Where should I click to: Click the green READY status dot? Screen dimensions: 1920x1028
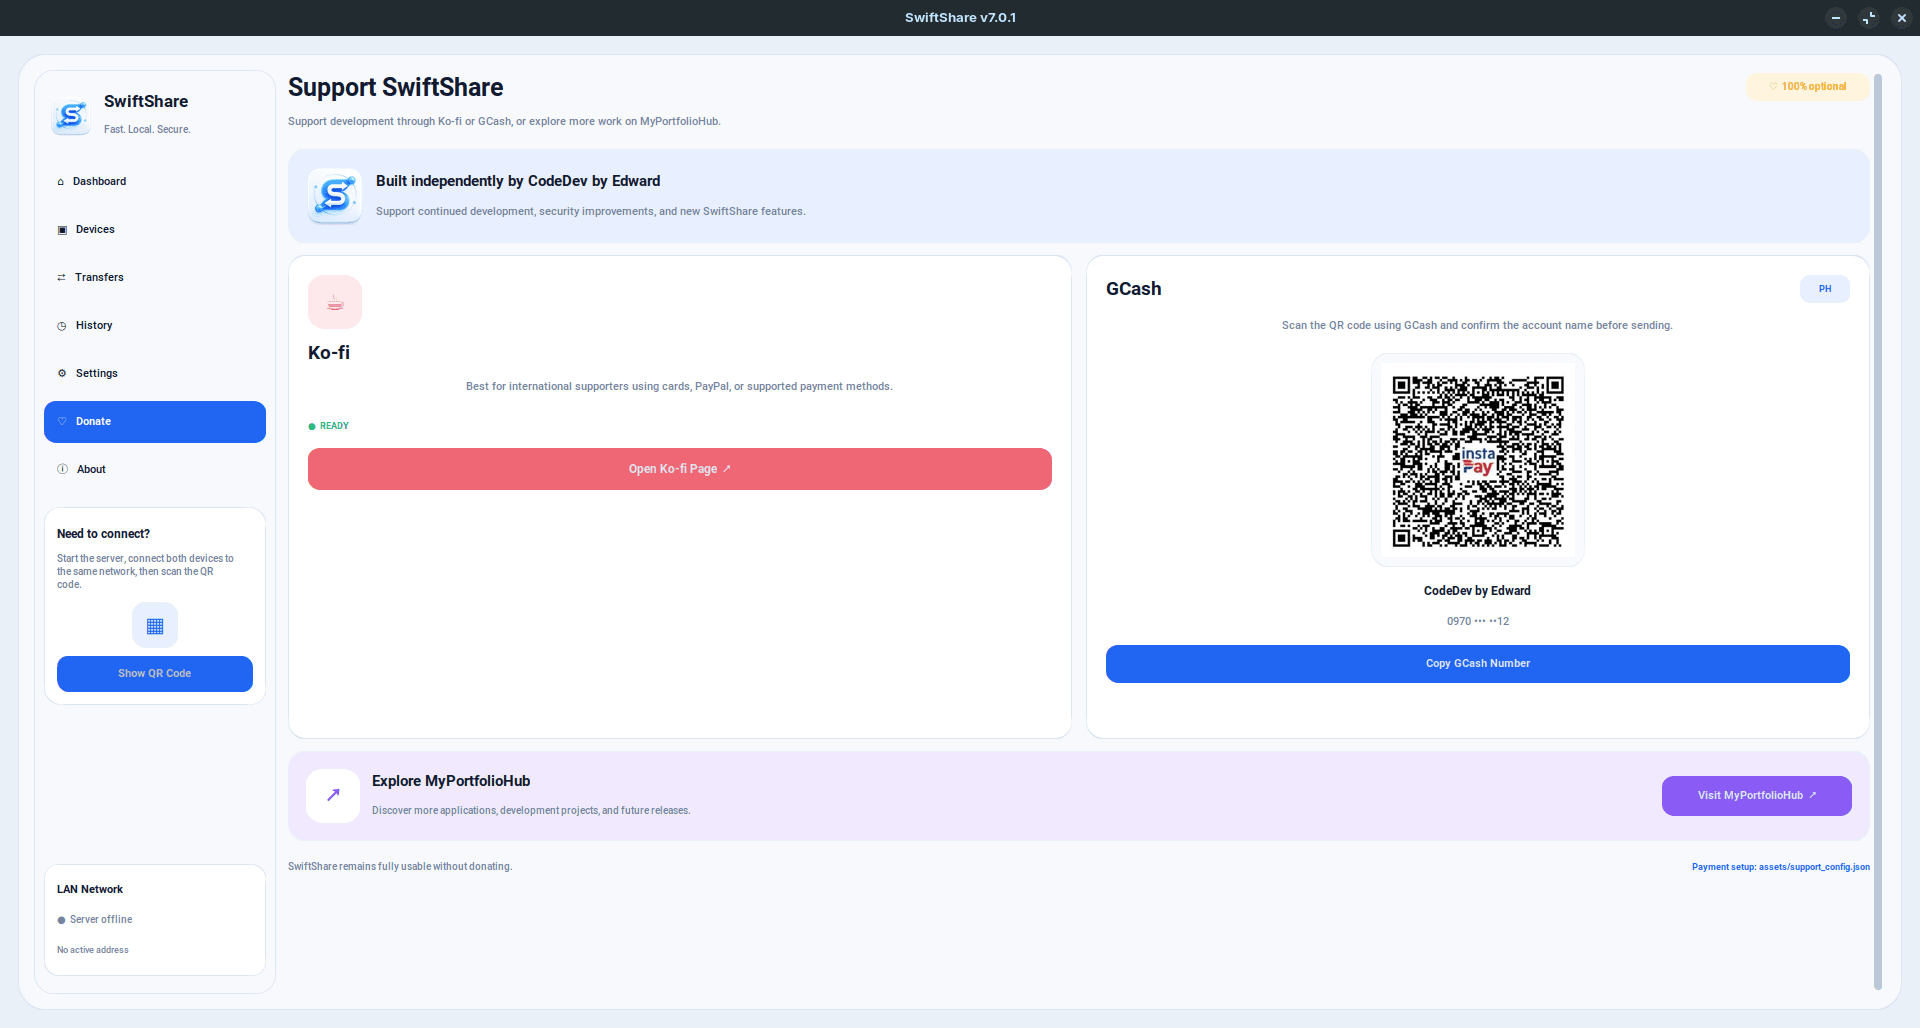(312, 427)
